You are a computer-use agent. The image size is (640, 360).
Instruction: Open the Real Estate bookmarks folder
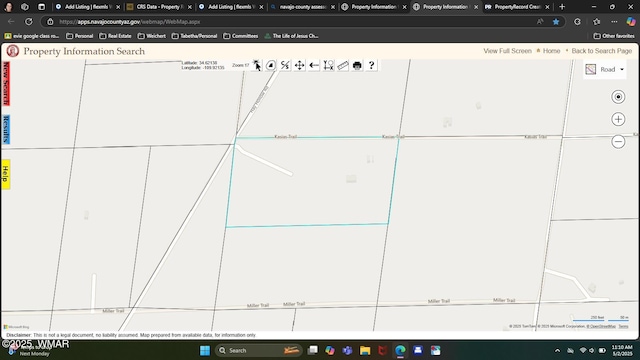point(115,36)
